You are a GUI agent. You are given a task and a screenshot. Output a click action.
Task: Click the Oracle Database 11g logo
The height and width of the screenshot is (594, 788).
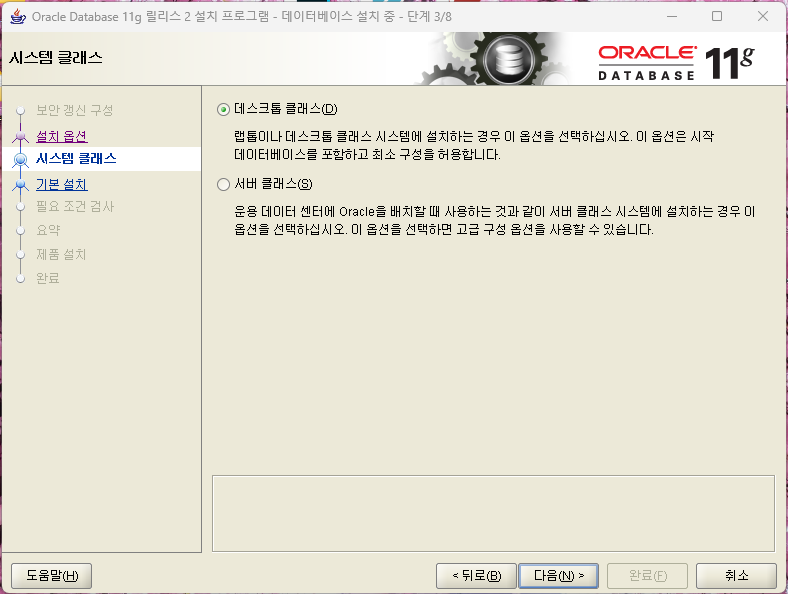(676, 63)
